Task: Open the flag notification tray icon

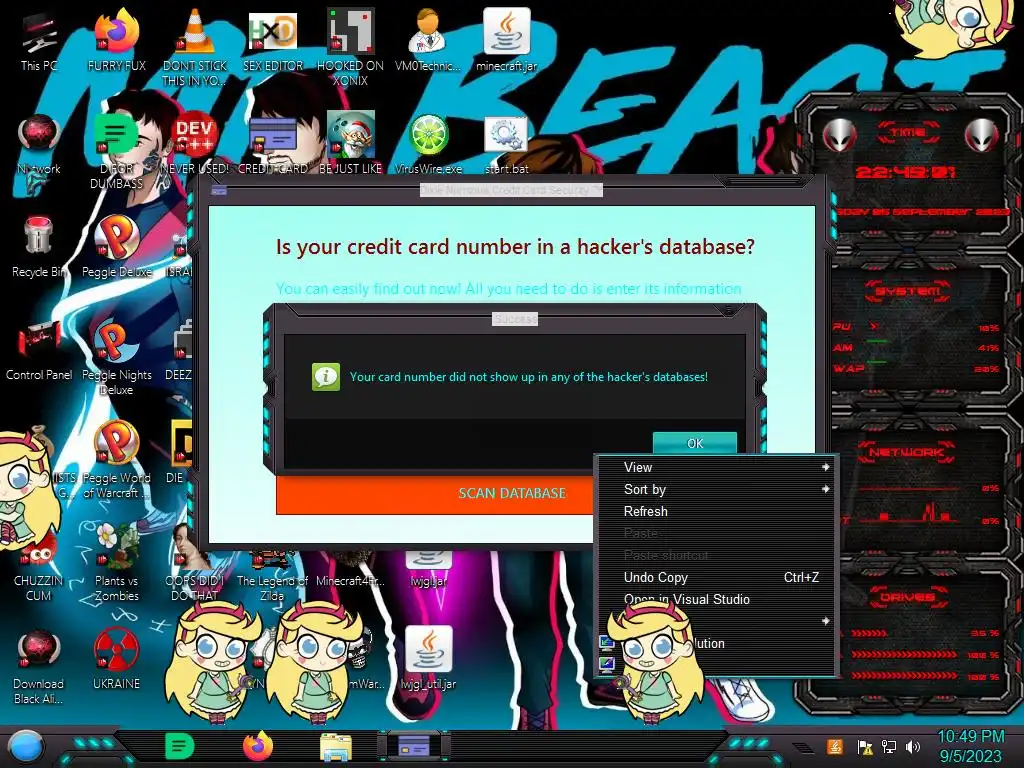Action: (865, 746)
